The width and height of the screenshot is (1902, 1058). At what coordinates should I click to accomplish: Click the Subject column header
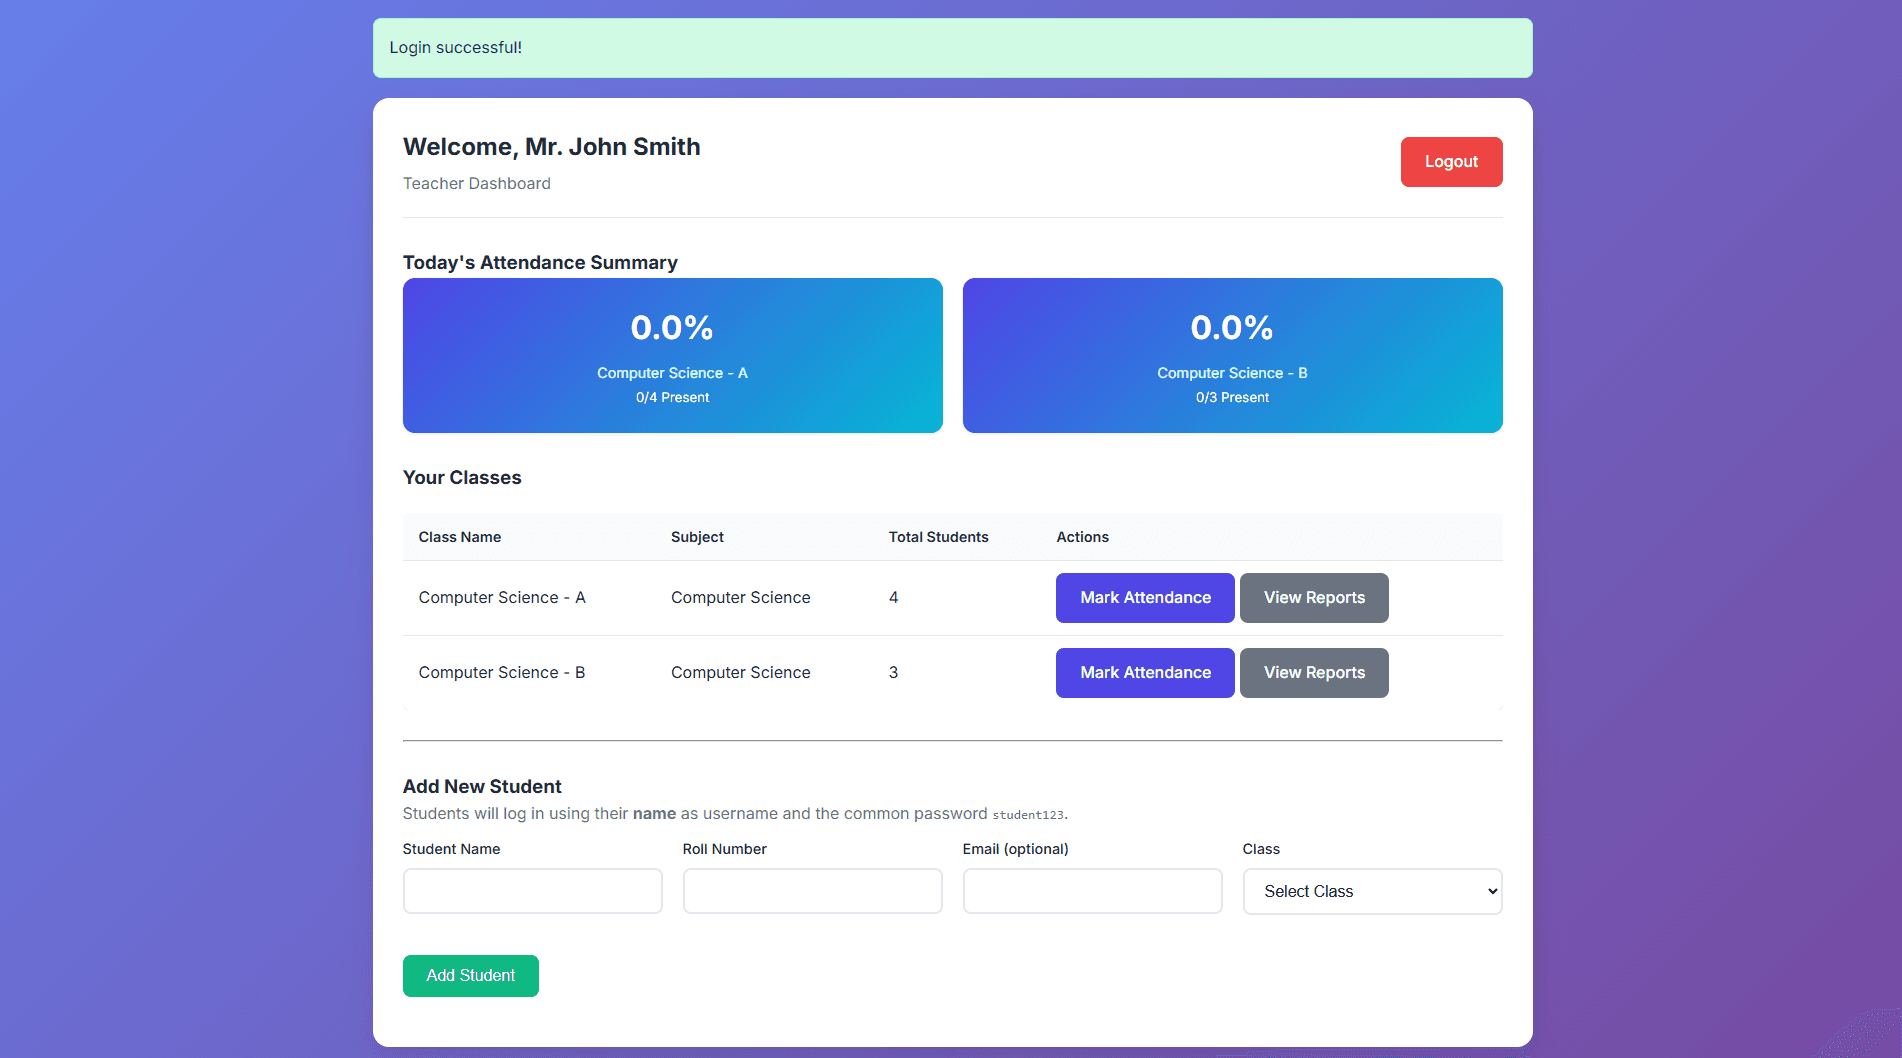(x=697, y=537)
